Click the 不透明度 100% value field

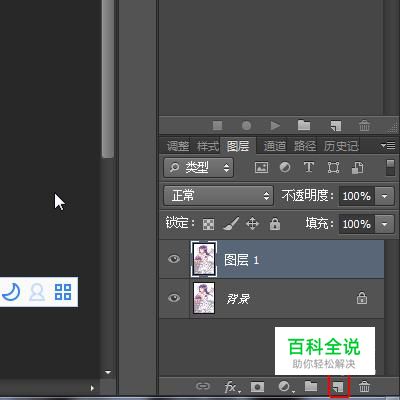(357, 196)
